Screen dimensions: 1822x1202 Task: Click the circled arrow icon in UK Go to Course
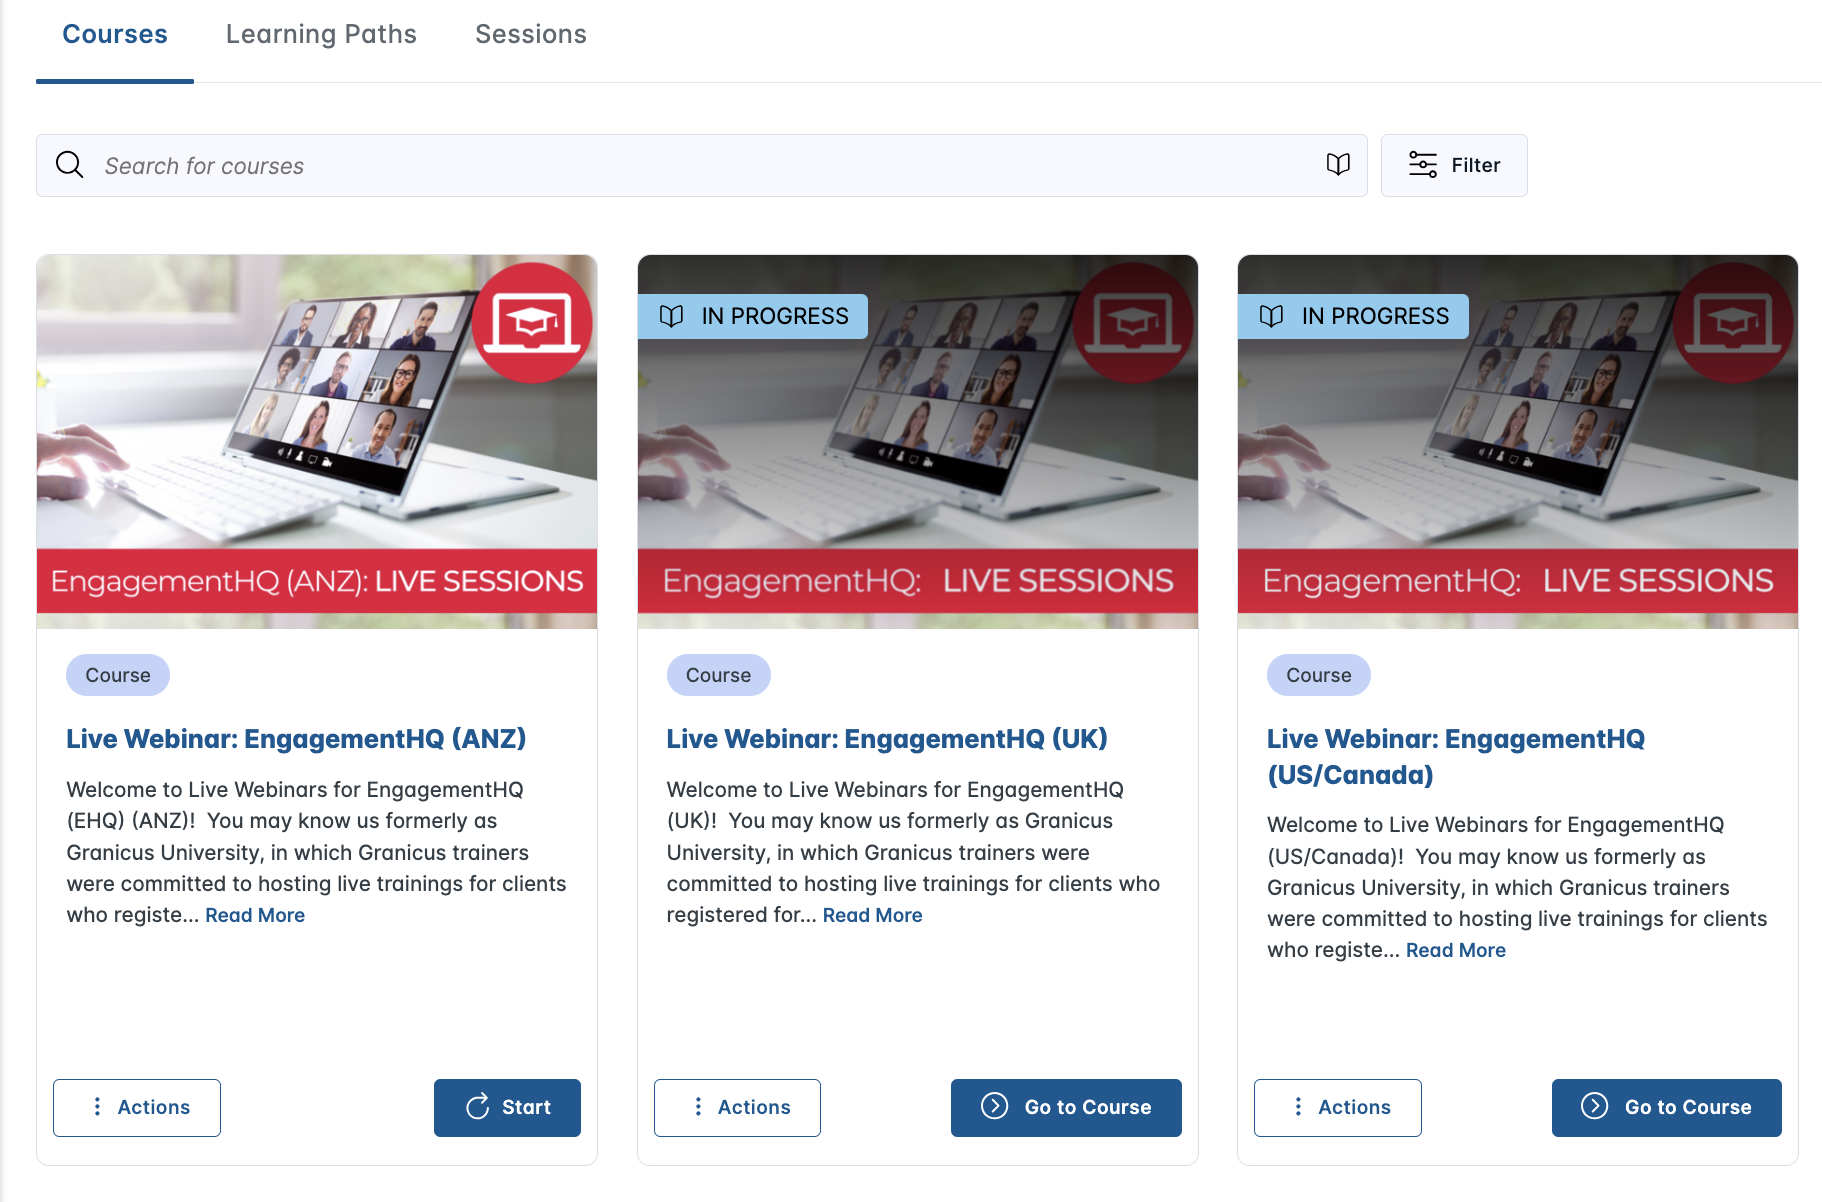(994, 1107)
